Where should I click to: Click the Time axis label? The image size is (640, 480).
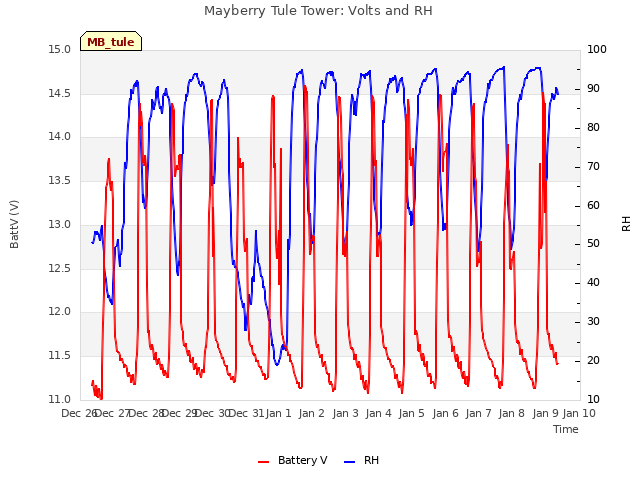click(x=566, y=429)
